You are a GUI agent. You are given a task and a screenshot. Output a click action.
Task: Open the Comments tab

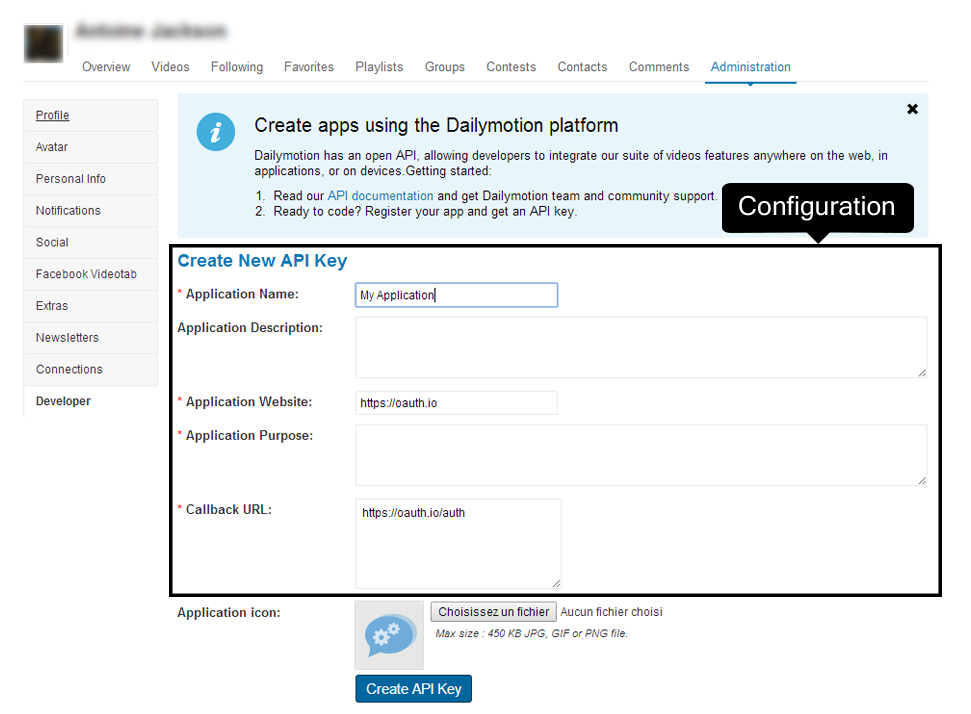pyautogui.click(x=659, y=67)
